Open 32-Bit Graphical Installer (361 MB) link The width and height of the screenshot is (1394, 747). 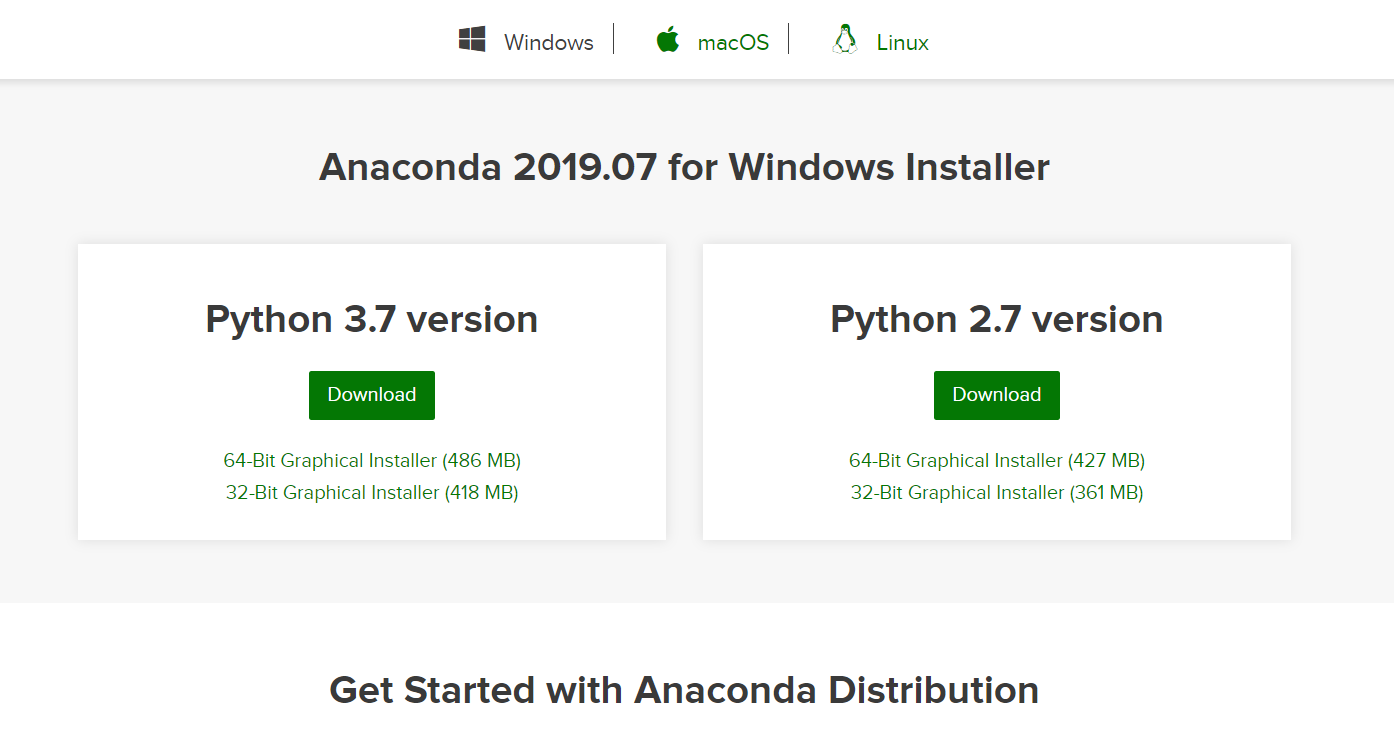[x=997, y=493]
